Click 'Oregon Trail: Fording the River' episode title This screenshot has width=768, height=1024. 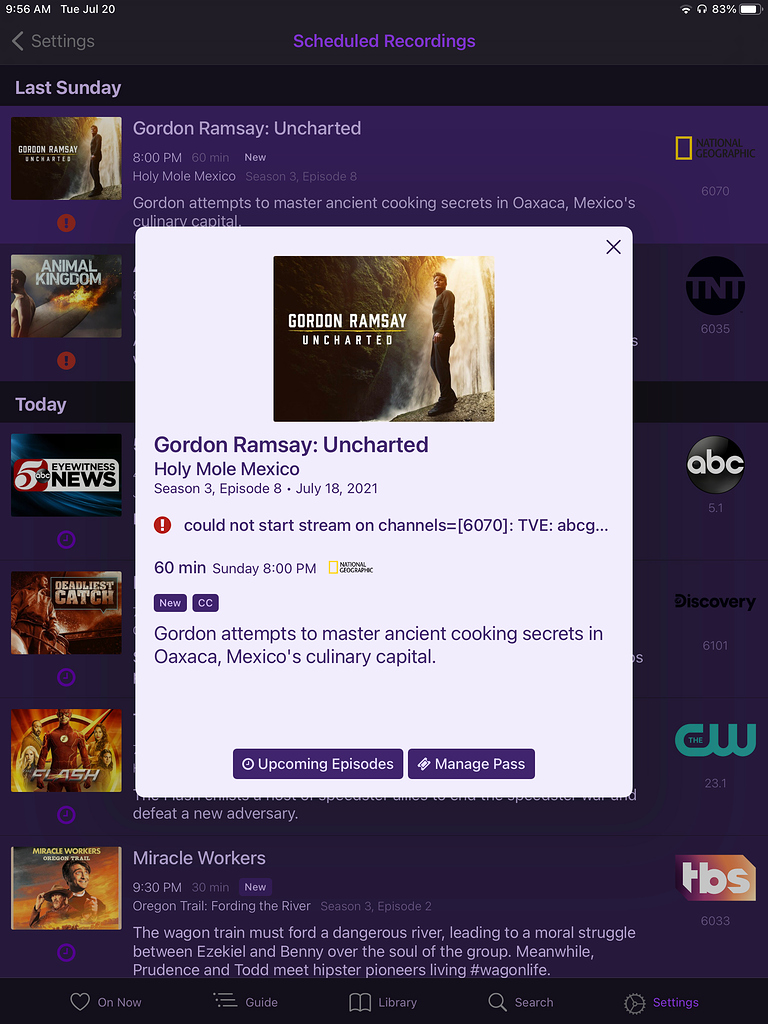tap(221, 906)
